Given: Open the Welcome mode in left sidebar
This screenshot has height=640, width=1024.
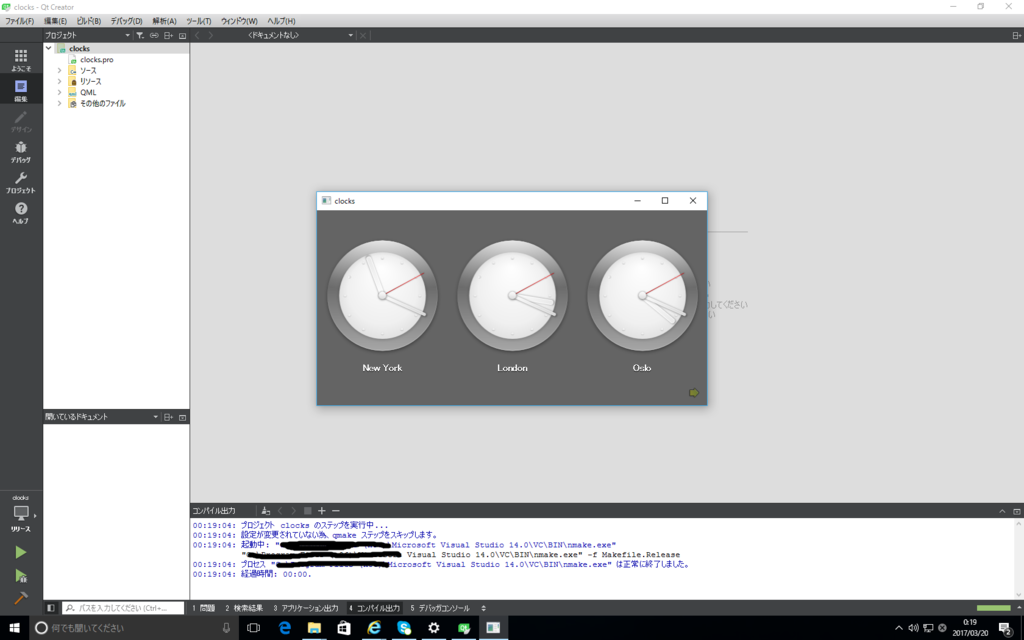Looking at the screenshot, I should point(21,60).
